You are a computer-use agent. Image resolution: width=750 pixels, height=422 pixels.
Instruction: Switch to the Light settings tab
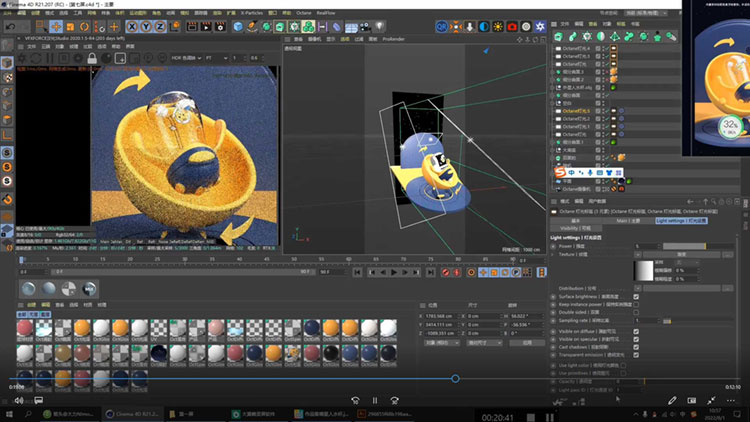[x=679, y=220]
